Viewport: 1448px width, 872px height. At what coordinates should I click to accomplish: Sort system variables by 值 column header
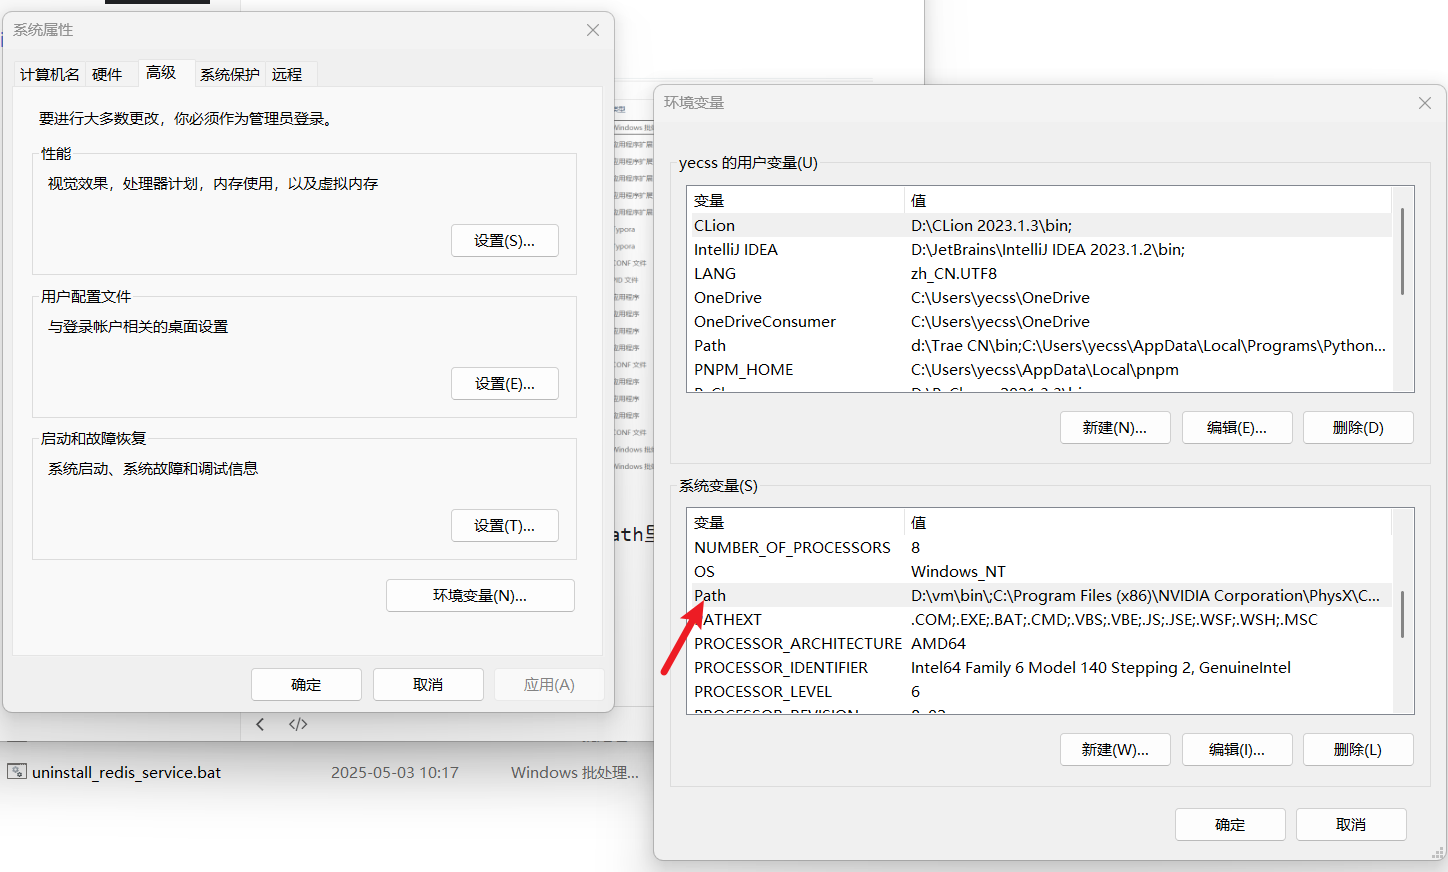tap(1148, 522)
